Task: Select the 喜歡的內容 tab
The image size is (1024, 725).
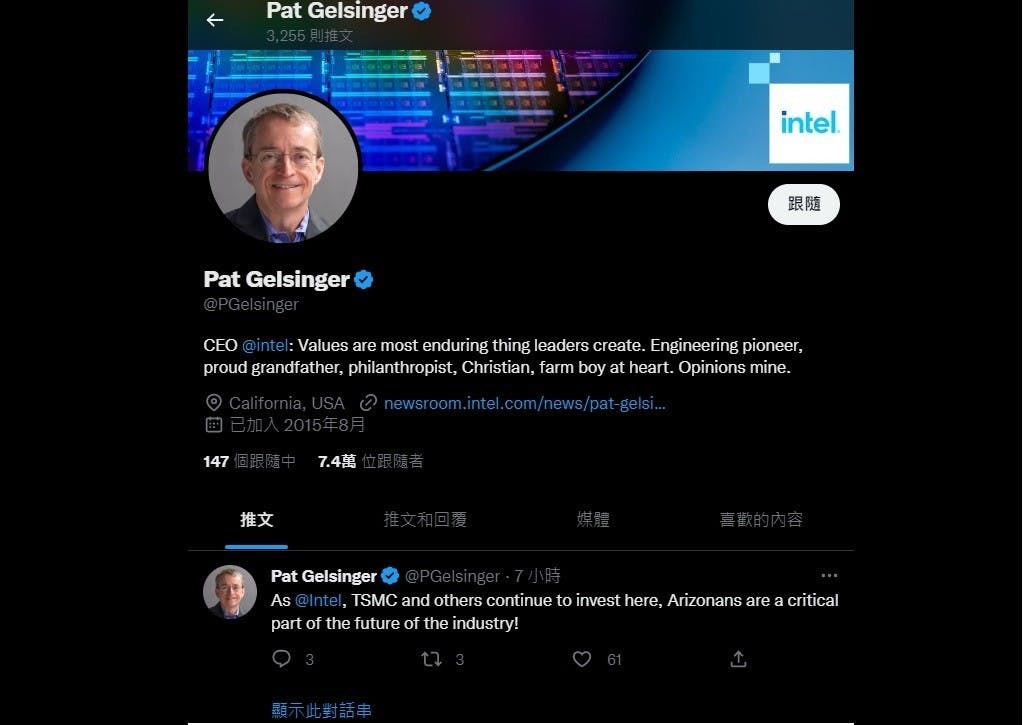Action: pos(761,520)
